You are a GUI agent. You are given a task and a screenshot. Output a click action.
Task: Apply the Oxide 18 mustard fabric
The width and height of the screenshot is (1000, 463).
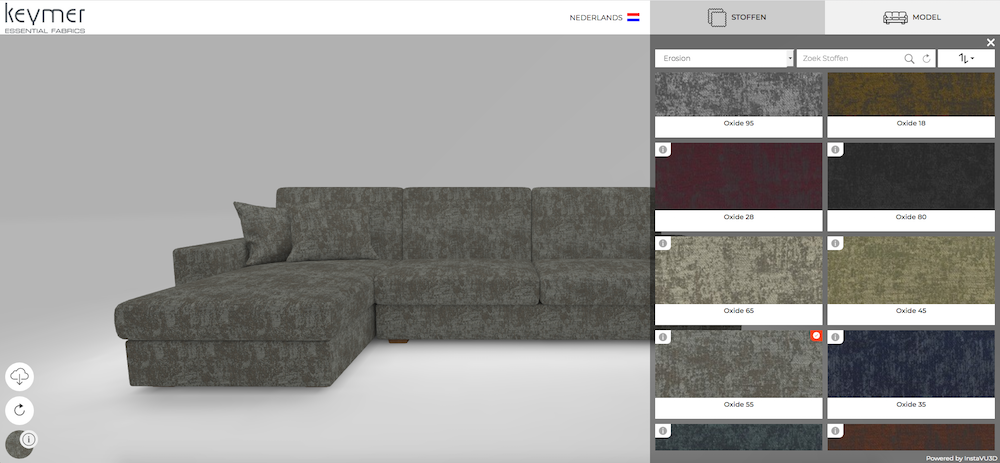pyautogui.click(x=911, y=94)
